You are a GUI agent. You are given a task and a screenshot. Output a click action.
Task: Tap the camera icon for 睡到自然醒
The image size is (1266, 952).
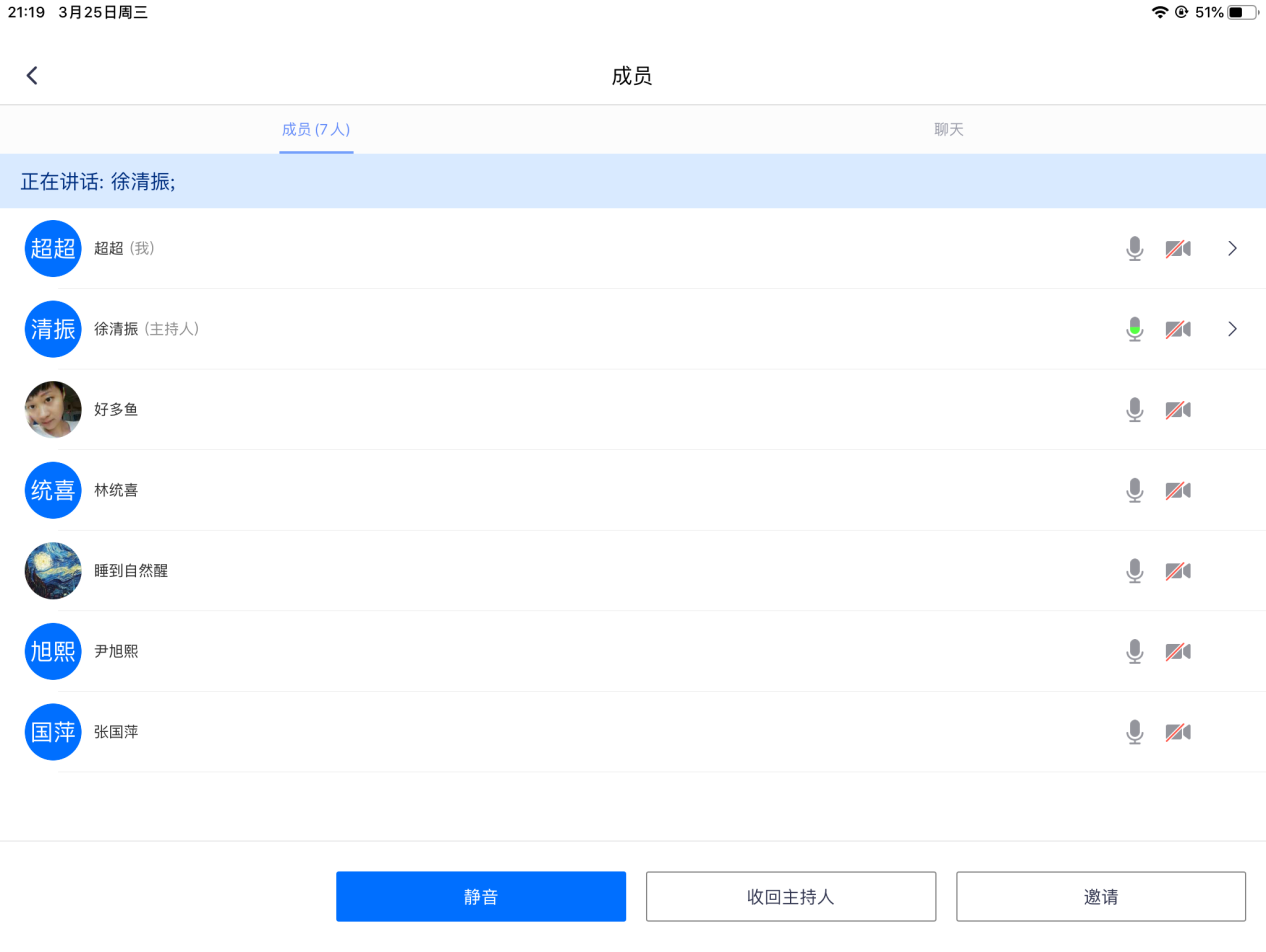(1178, 571)
